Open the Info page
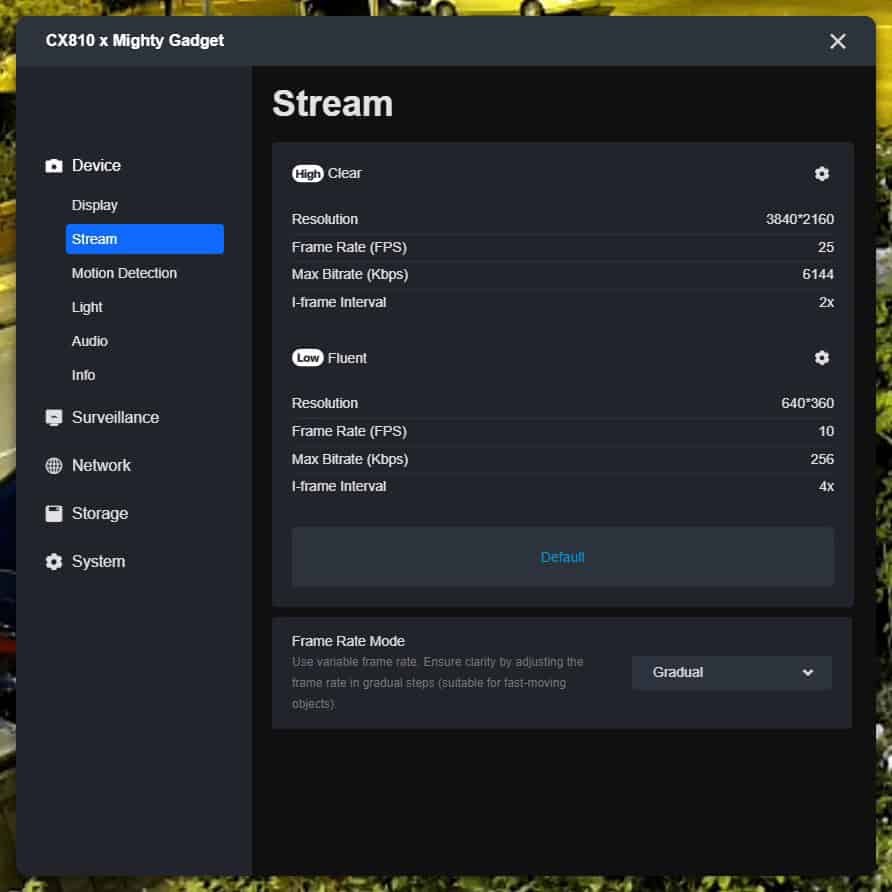The height and width of the screenshot is (892, 892). pos(84,375)
